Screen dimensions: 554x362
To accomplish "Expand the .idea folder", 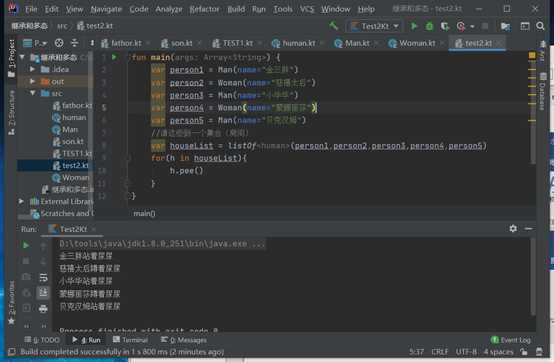I will click(33, 69).
